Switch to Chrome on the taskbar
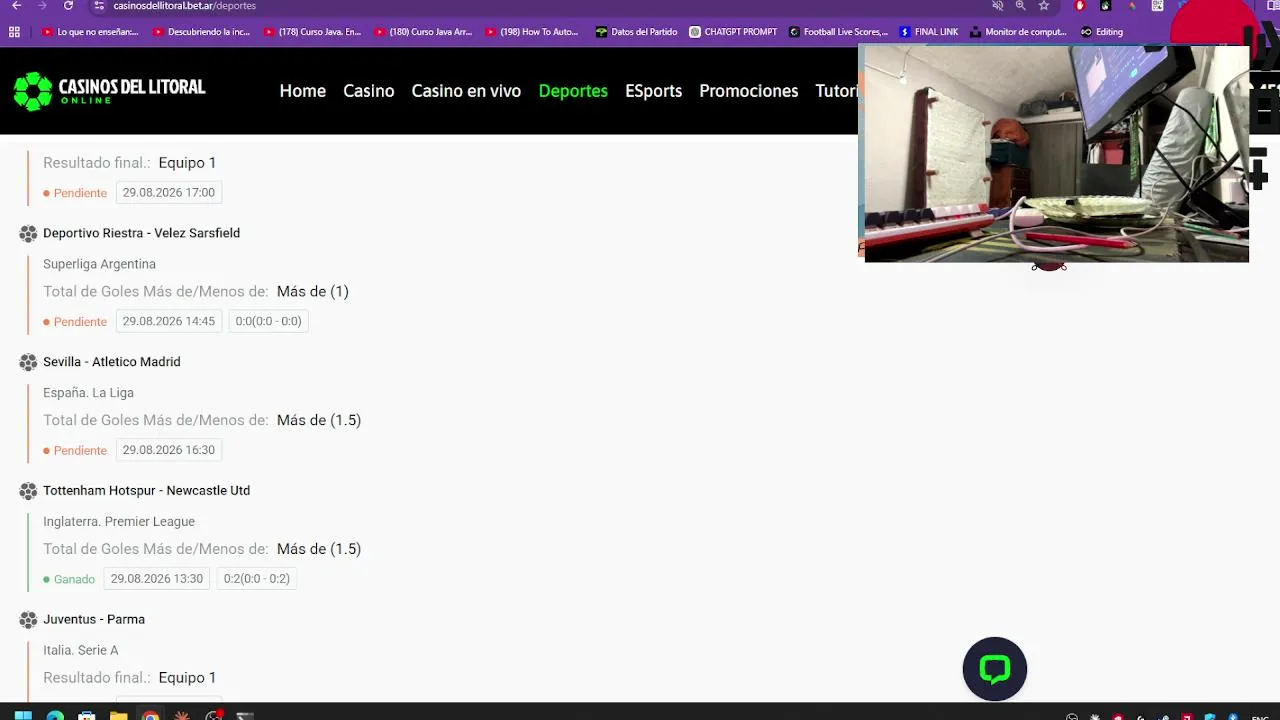1280x720 pixels. click(150, 716)
